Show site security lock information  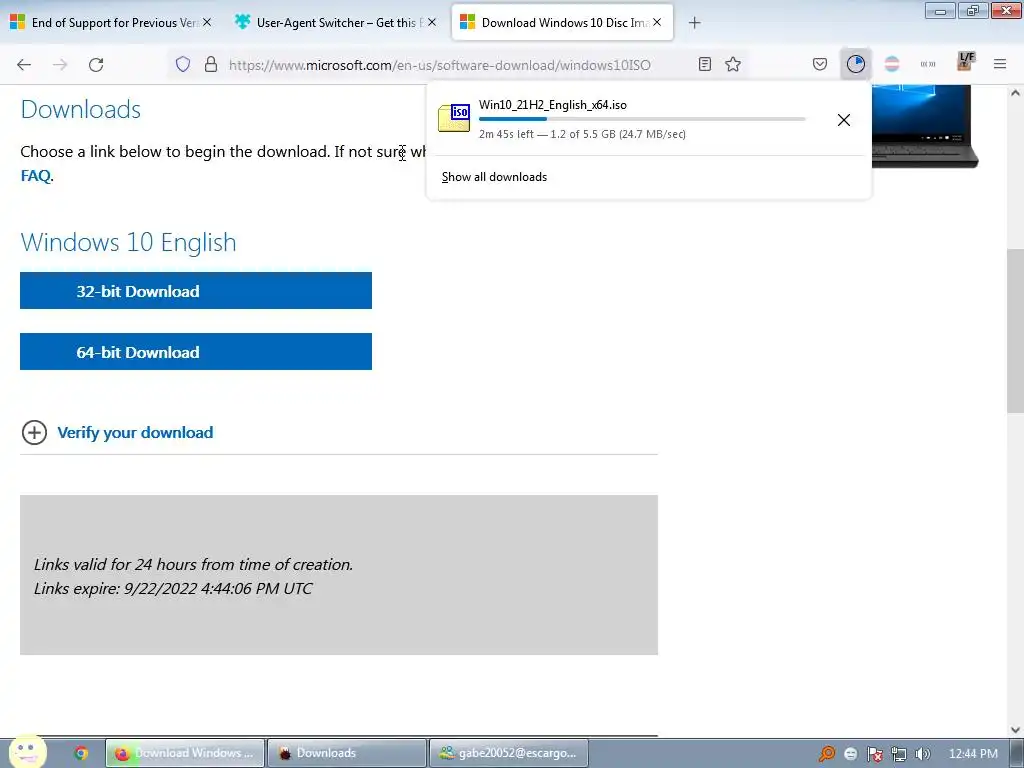pos(210,64)
